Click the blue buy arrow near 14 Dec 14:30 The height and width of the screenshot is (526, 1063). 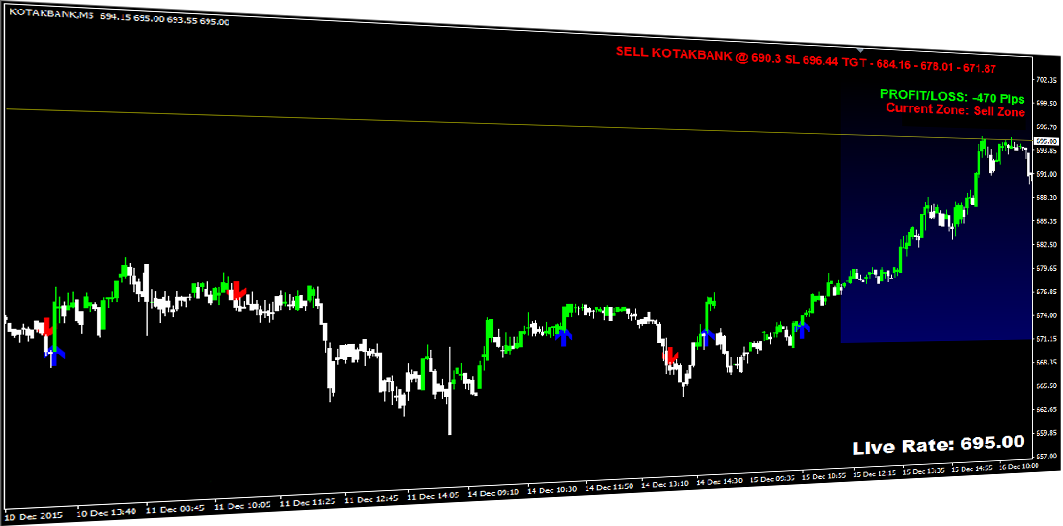click(707, 337)
